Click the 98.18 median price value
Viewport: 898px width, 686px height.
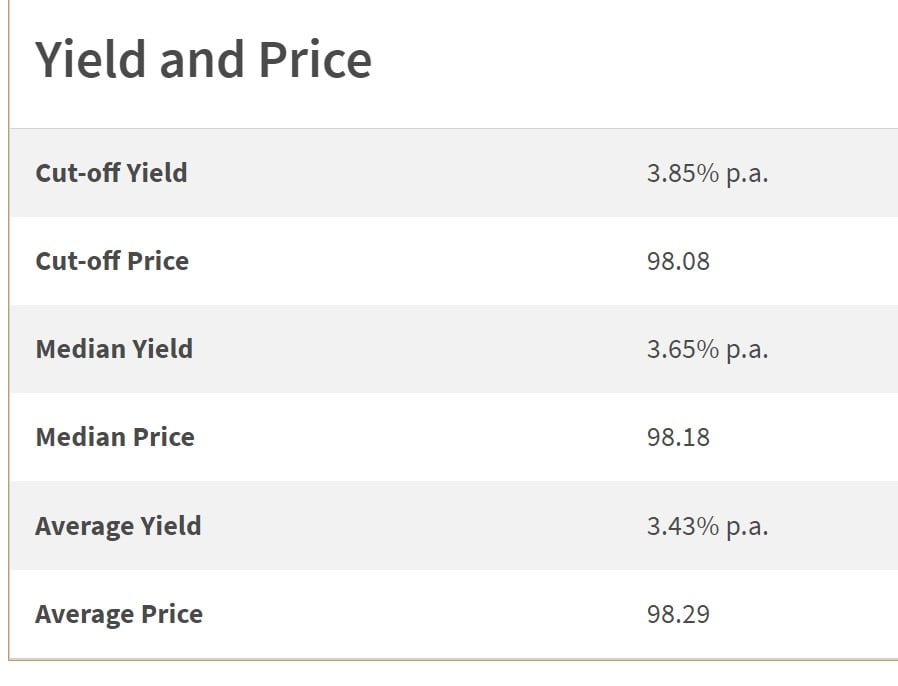pyautogui.click(x=678, y=437)
